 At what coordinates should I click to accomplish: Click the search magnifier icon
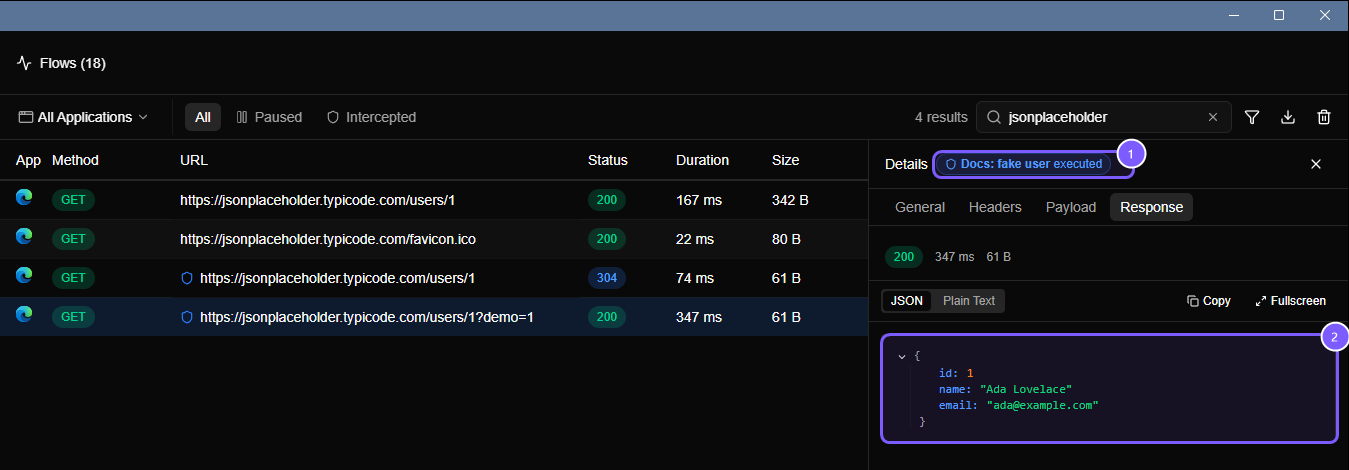coord(994,117)
